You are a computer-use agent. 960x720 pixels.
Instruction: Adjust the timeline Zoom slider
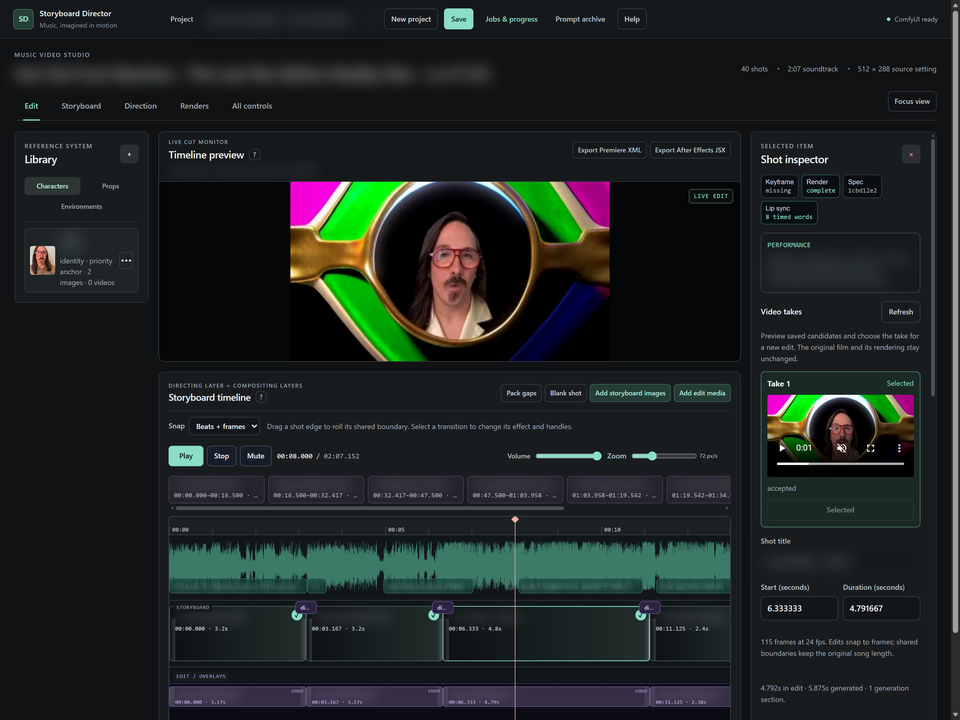pyautogui.click(x=664, y=456)
